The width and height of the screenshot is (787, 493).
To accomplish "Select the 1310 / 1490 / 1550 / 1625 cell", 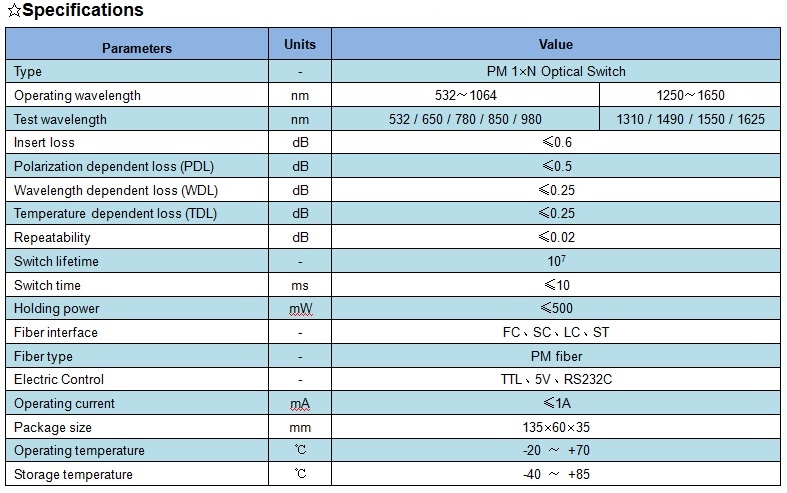I will tap(690, 119).
